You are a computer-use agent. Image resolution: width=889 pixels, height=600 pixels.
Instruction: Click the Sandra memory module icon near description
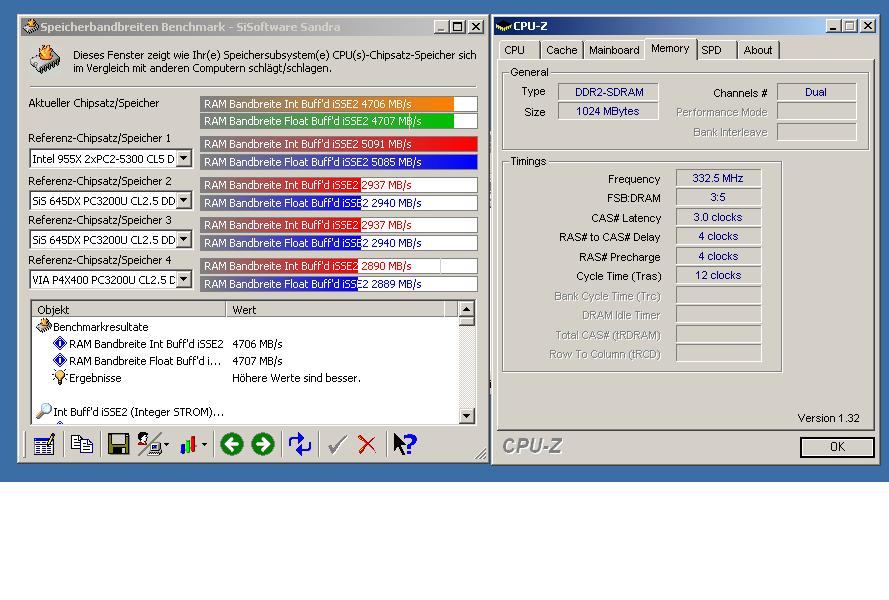click(x=45, y=59)
